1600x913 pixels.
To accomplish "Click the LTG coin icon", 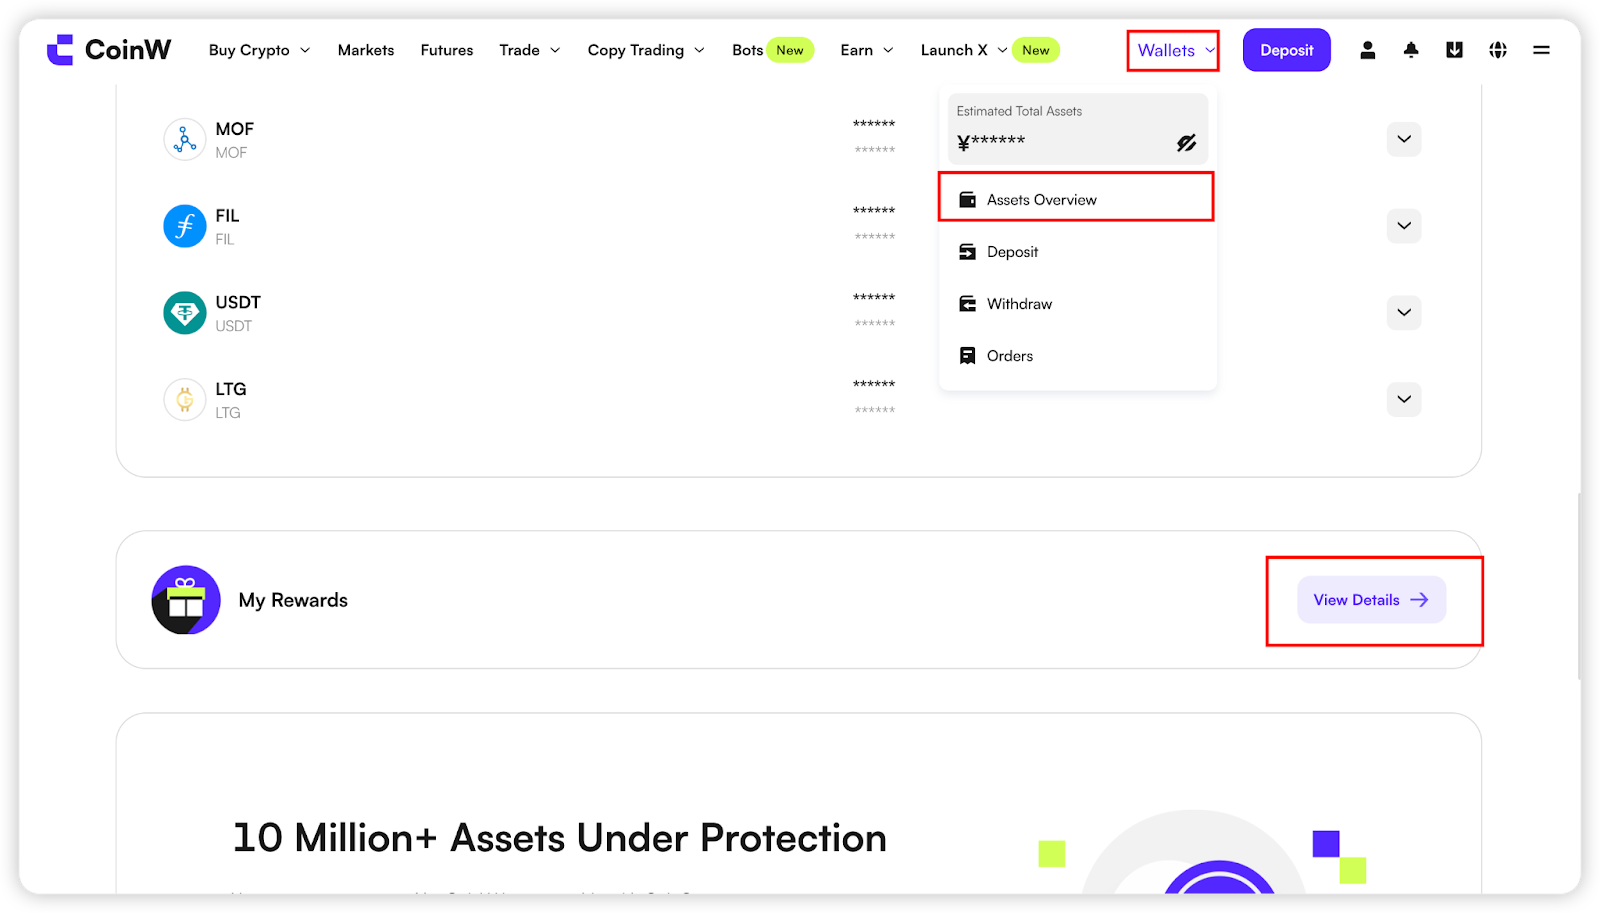I will tap(185, 400).
